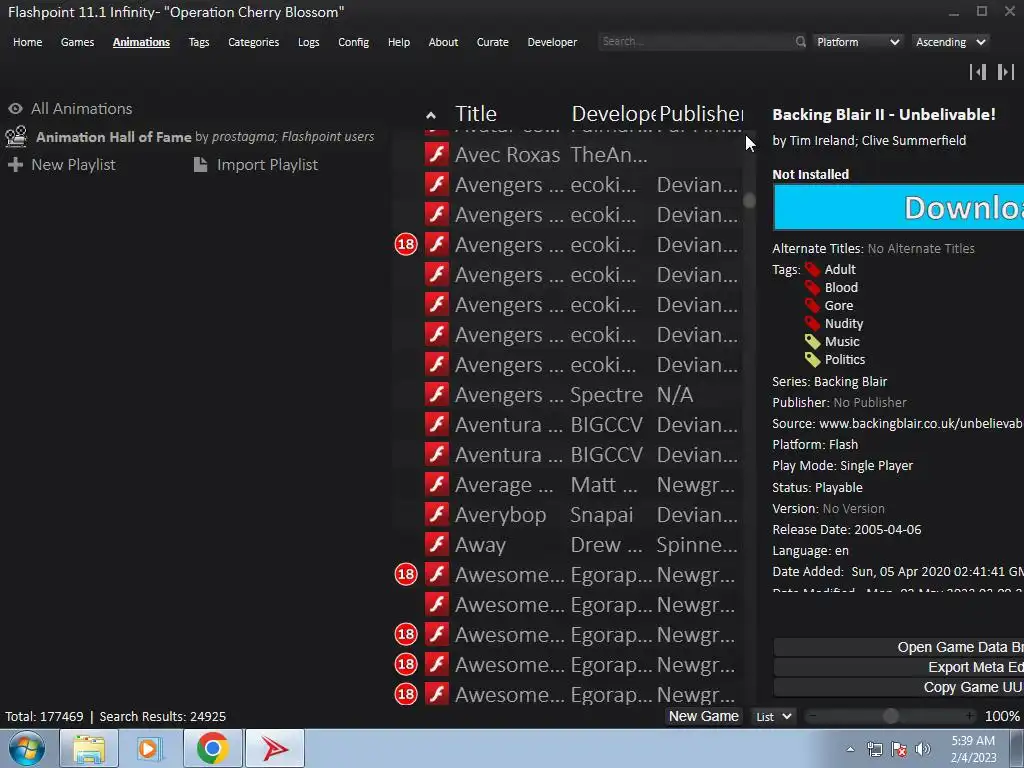Click the Music tag icon
Screen dimensions: 1024x768
point(812,342)
